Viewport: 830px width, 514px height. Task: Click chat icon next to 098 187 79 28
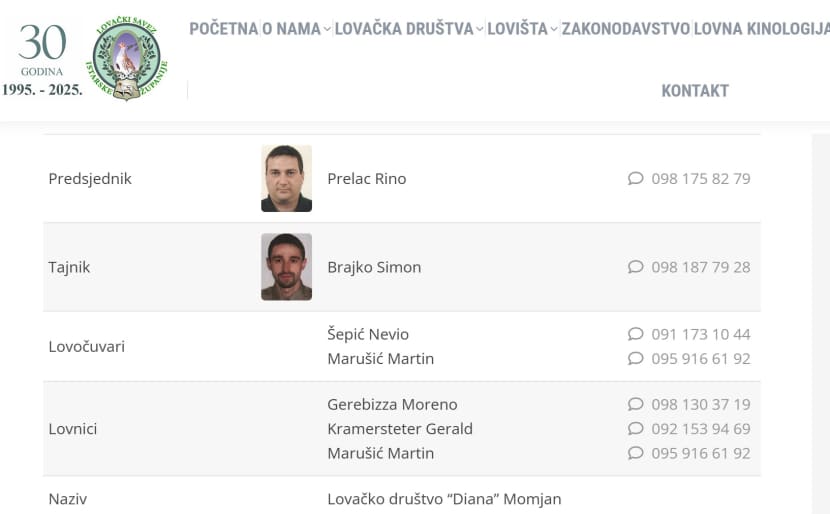pos(635,267)
